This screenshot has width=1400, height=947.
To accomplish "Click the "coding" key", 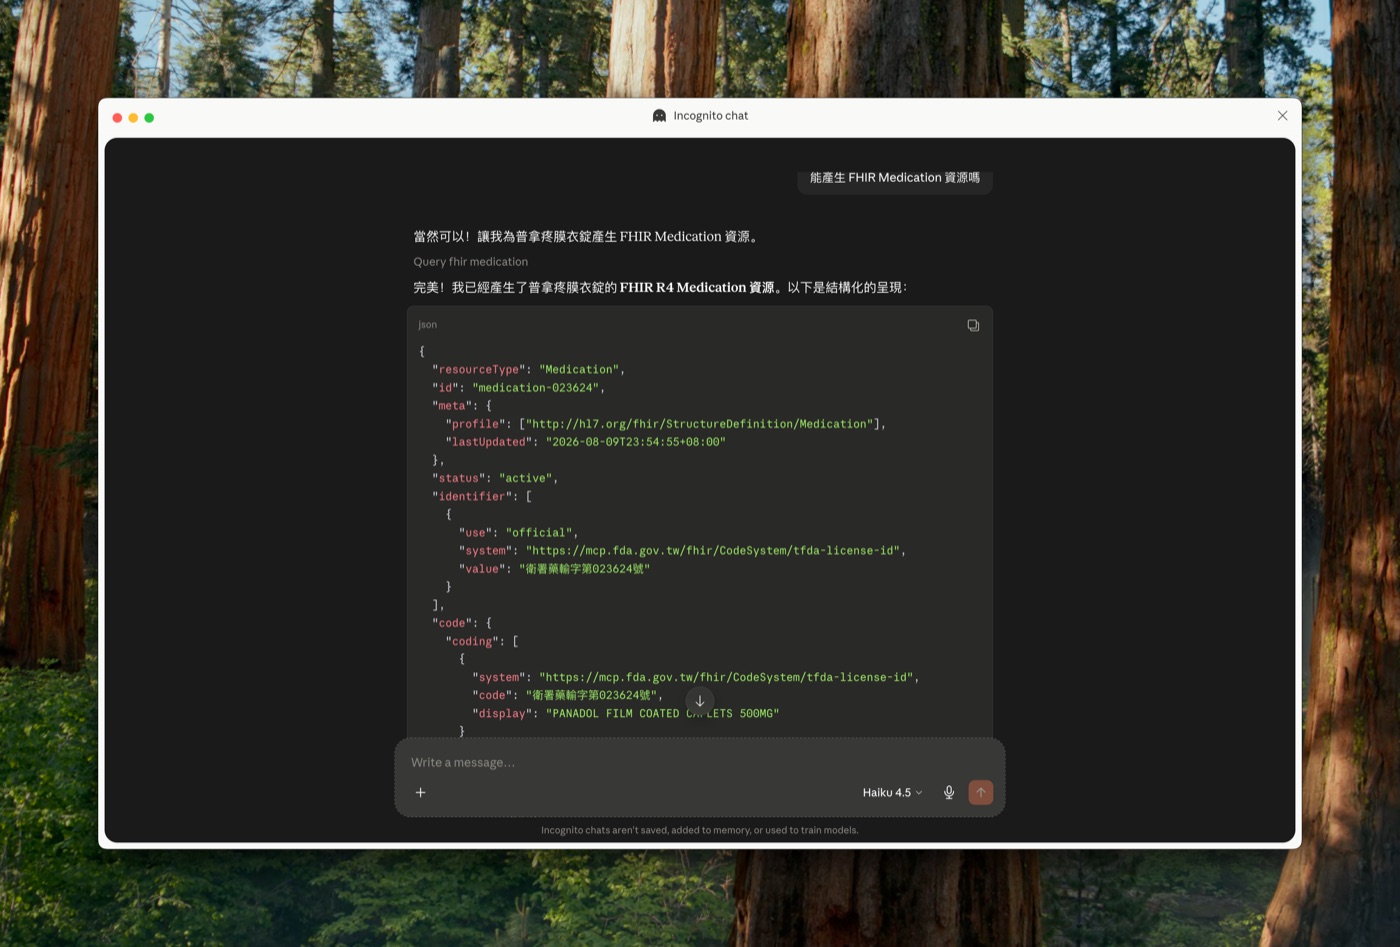I will [472, 642].
